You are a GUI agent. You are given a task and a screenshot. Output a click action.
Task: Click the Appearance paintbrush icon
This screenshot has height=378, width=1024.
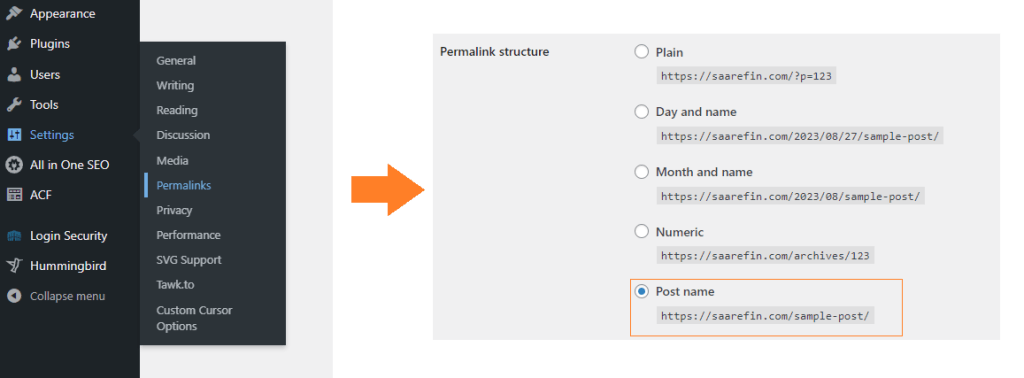[14, 13]
